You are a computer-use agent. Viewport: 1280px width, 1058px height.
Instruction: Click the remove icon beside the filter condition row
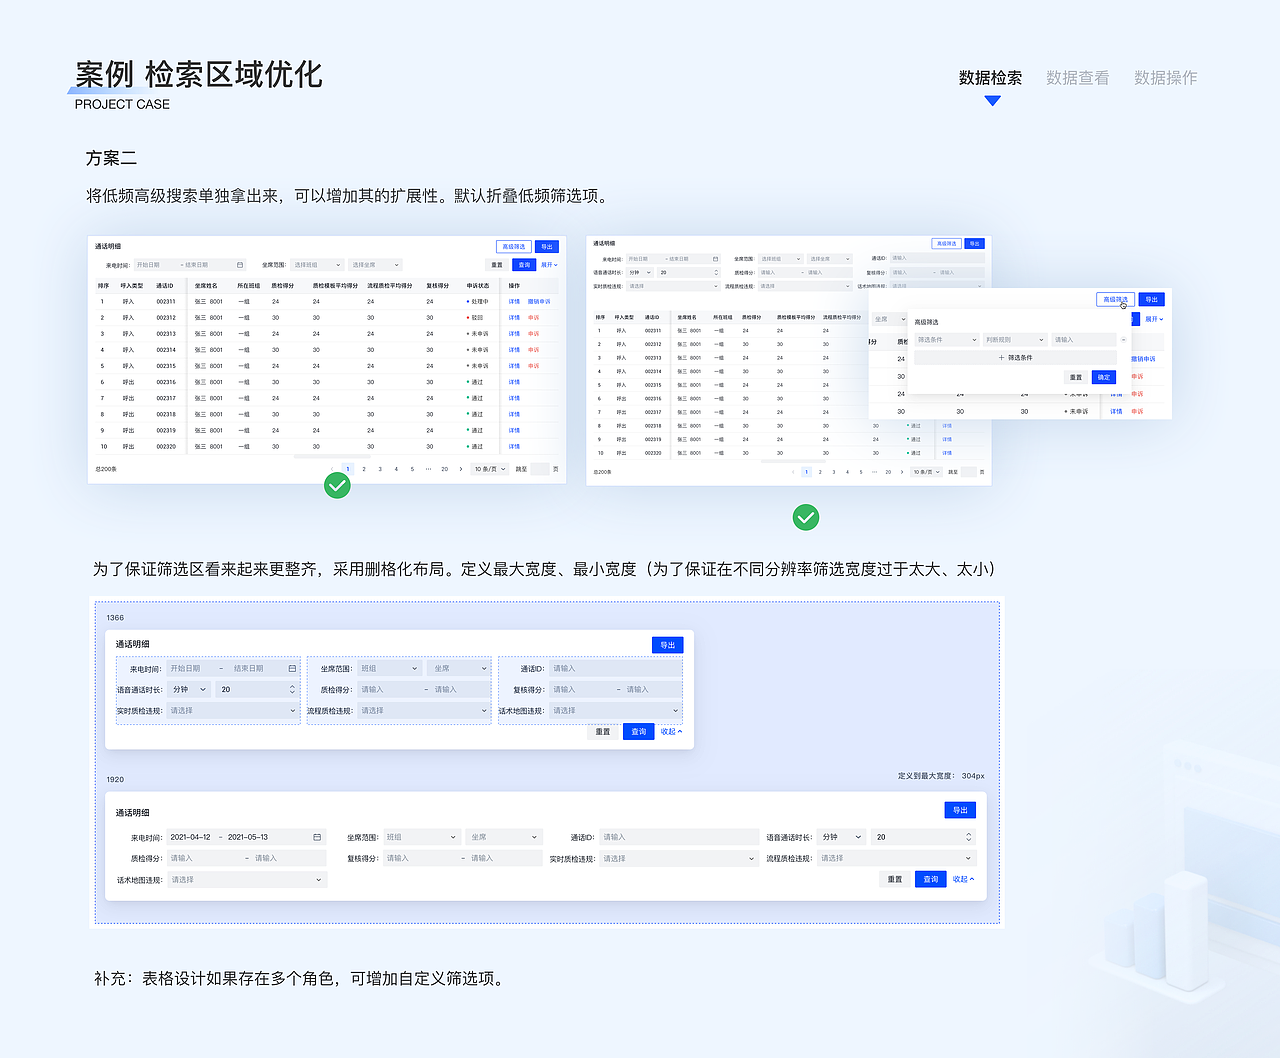click(x=1124, y=340)
